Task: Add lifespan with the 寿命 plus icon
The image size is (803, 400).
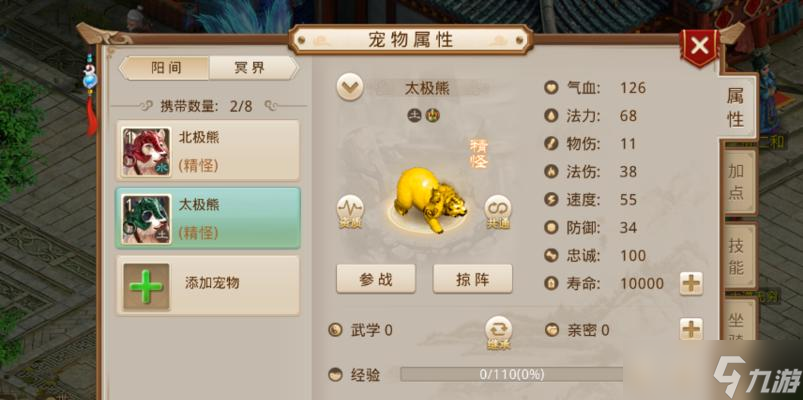Action: pos(691,284)
